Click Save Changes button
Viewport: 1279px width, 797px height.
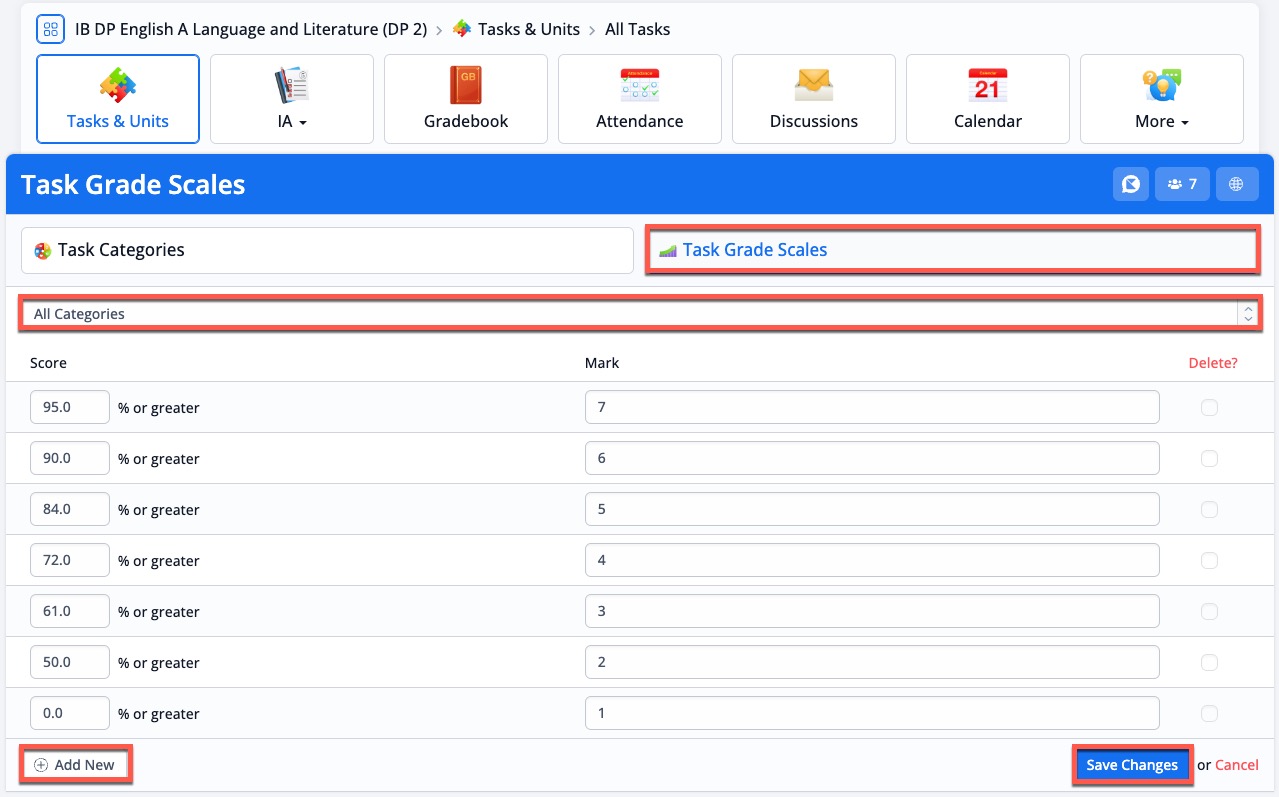[1132, 765]
